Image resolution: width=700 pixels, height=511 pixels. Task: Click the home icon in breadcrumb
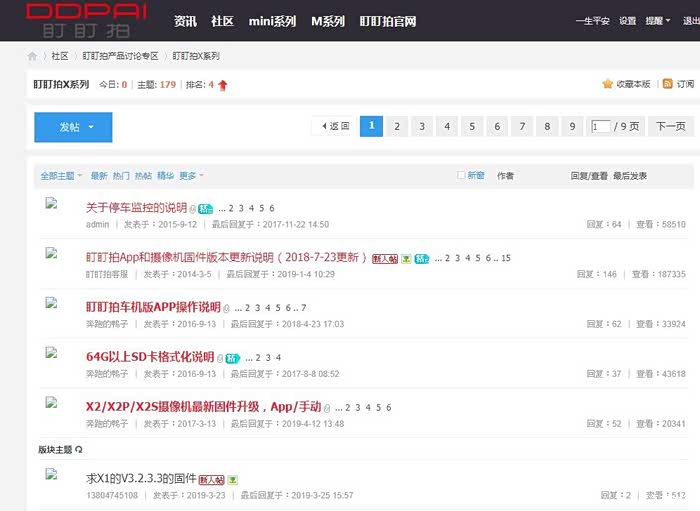[33, 56]
